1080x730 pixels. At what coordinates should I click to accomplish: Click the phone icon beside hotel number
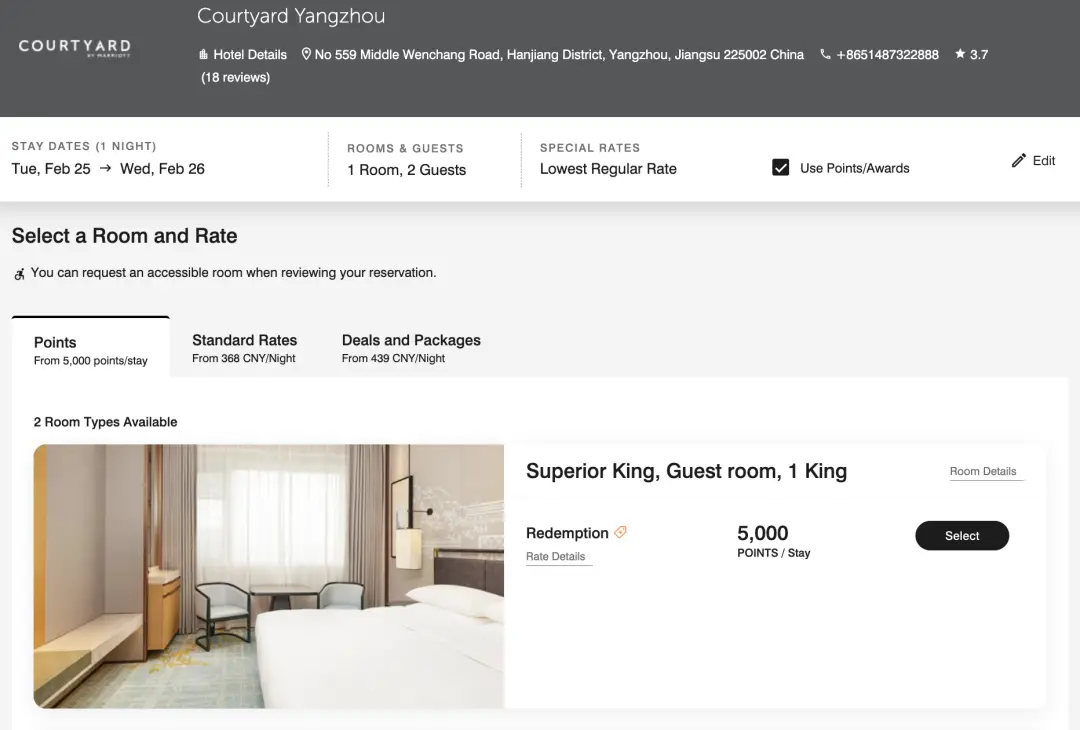pos(825,54)
